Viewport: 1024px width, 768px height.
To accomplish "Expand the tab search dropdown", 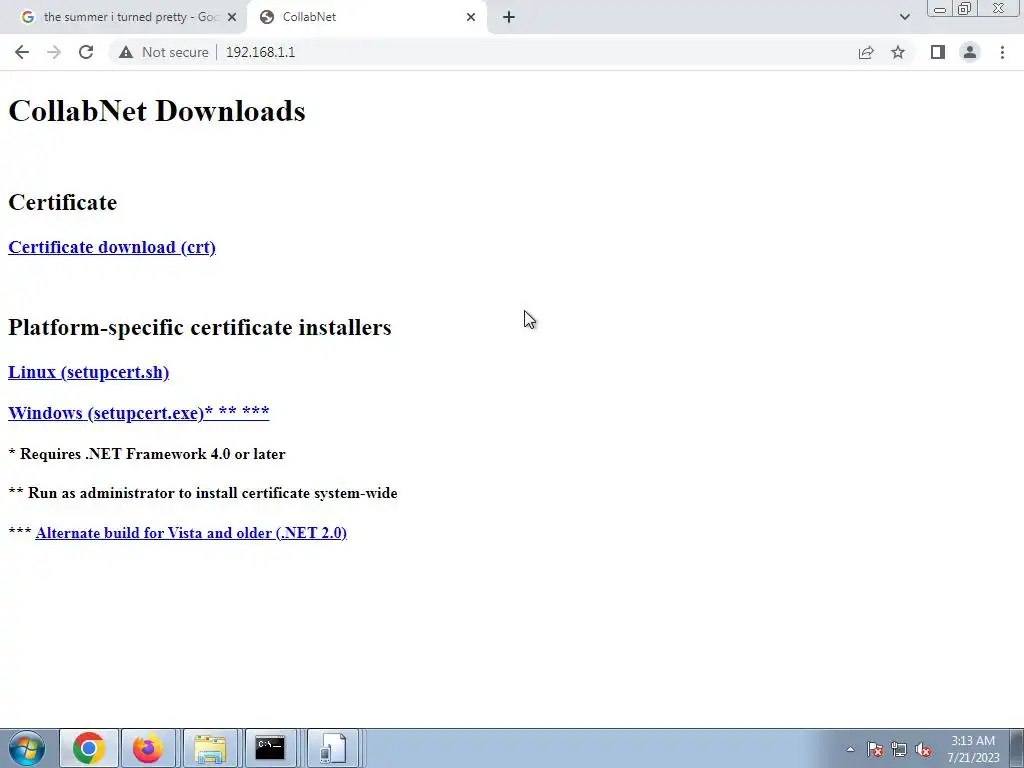I will [x=904, y=17].
